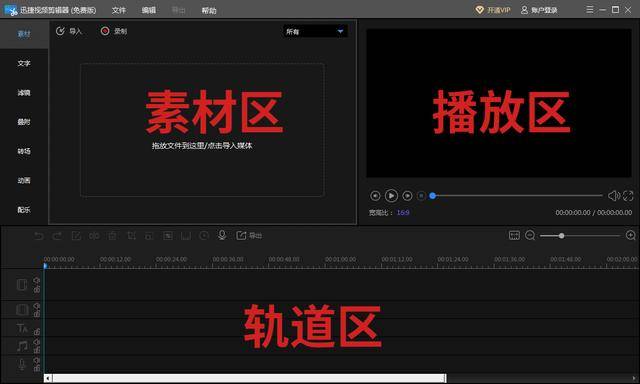
Task: Click the 导入 import button
Action: (69, 31)
